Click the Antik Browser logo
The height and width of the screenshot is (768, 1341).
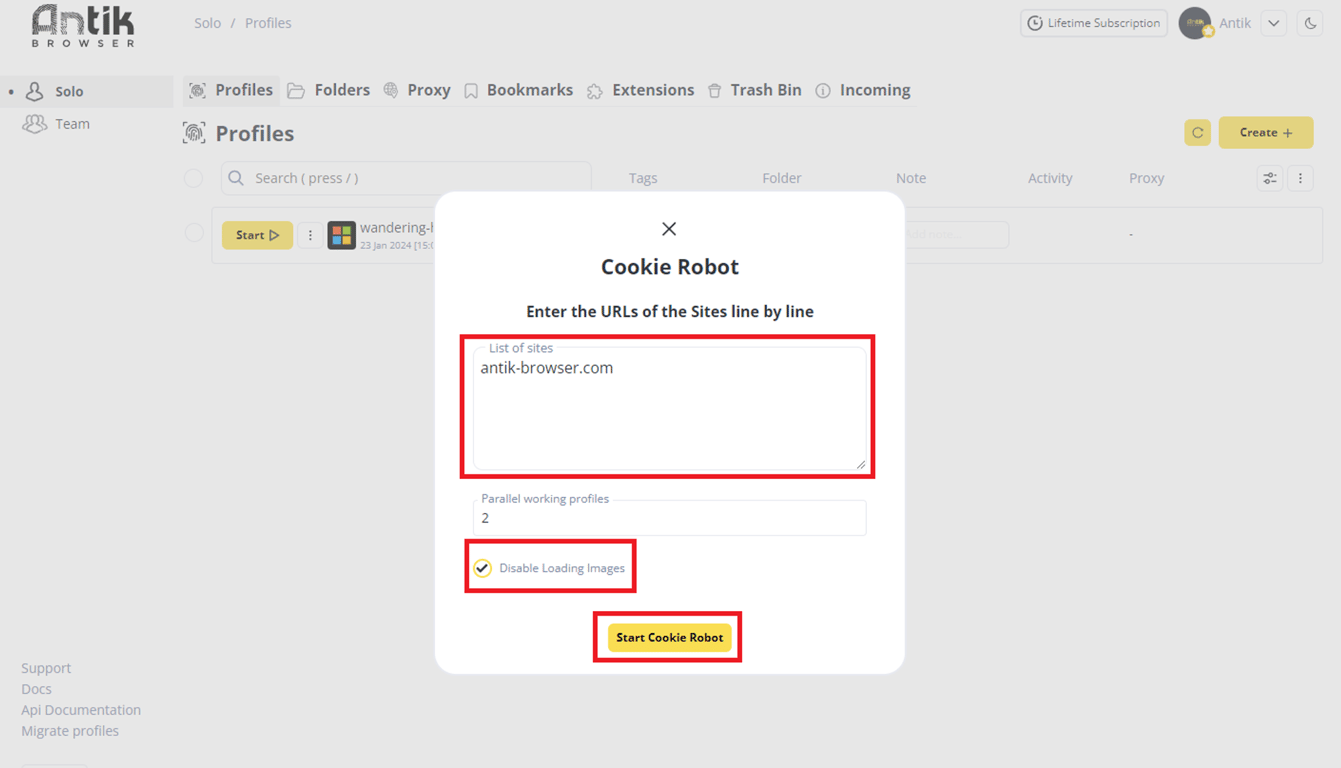click(83, 26)
